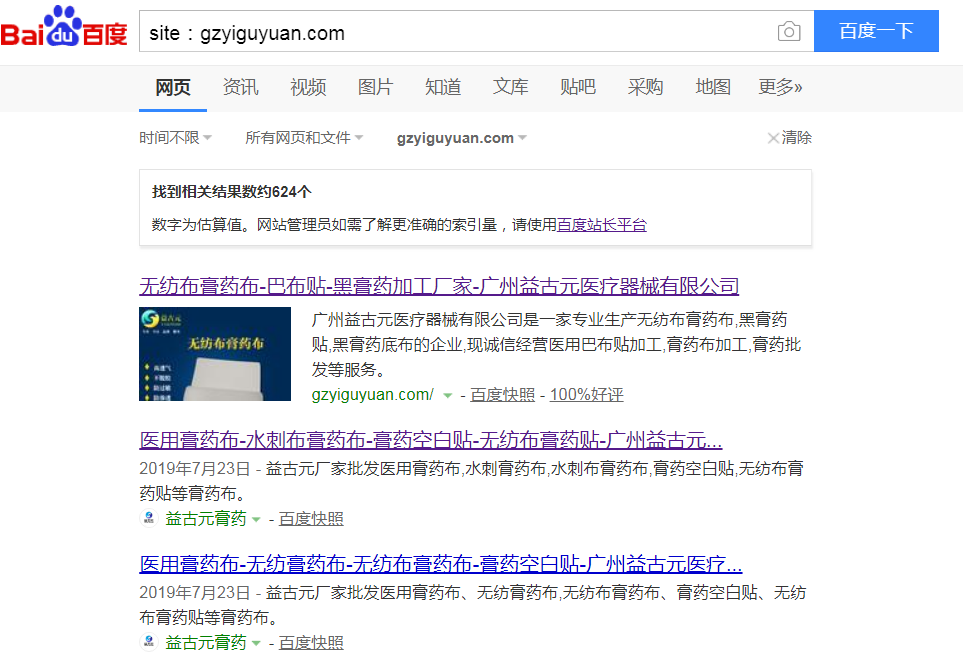Screen dimensions: 963x661
Task: Click the green gzyiguyuan.com/ URL
Action: pyautogui.click(x=373, y=394)
